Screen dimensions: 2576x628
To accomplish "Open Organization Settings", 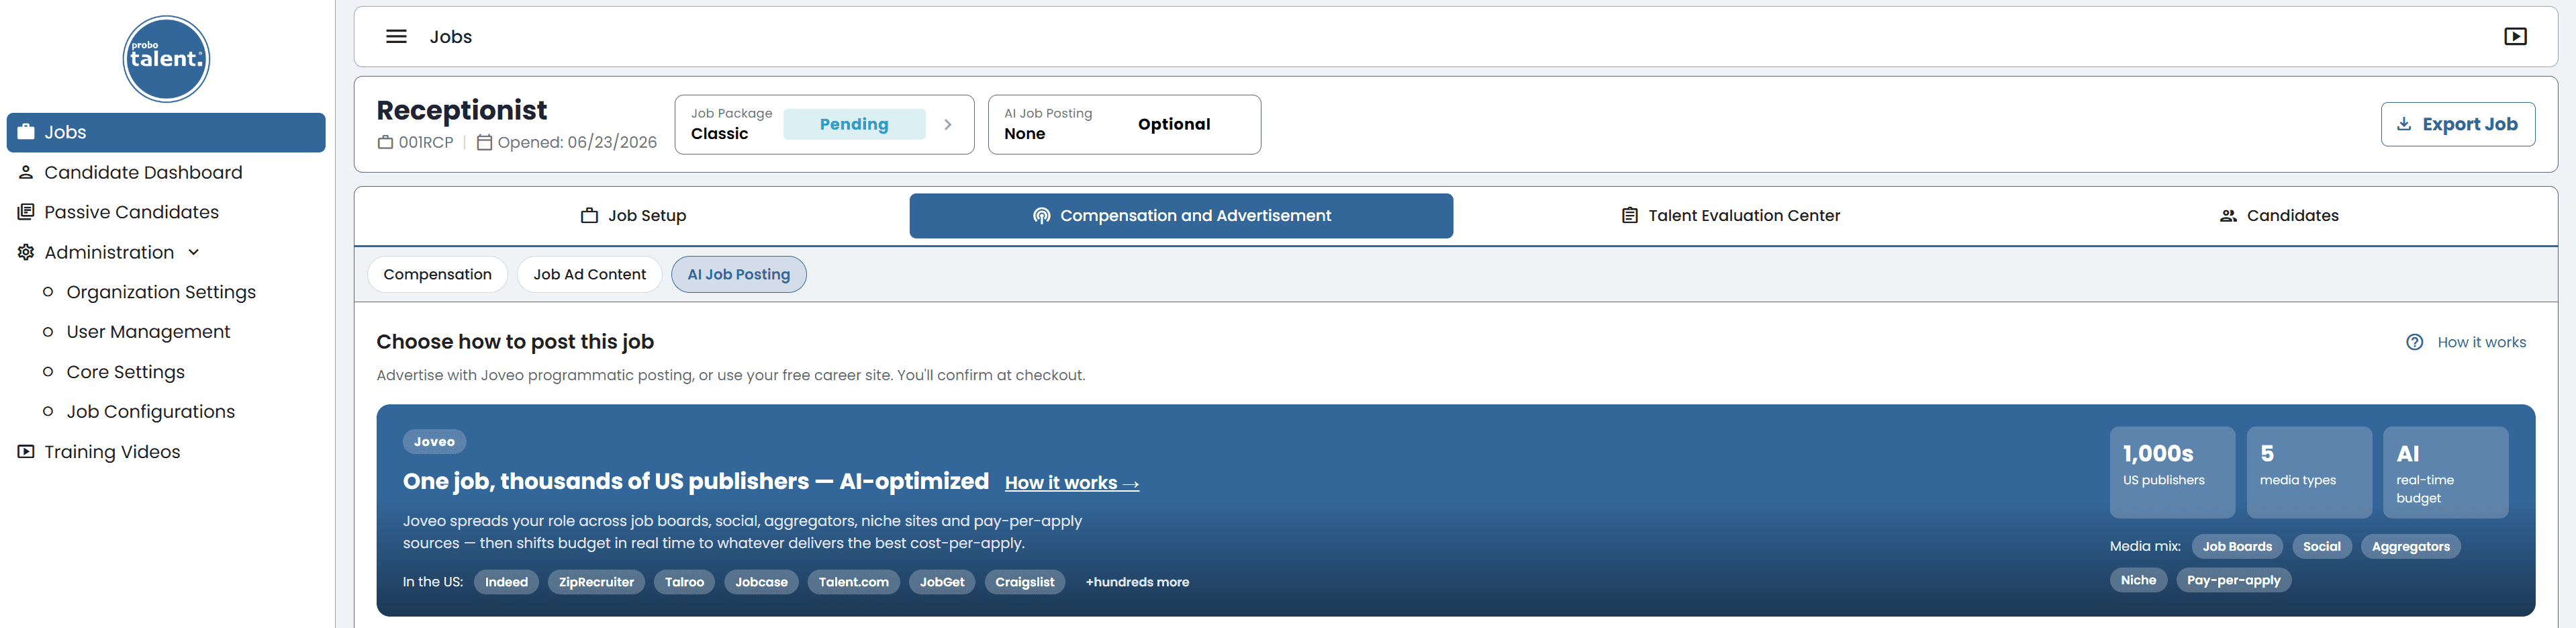I will (x=161, y=292).
